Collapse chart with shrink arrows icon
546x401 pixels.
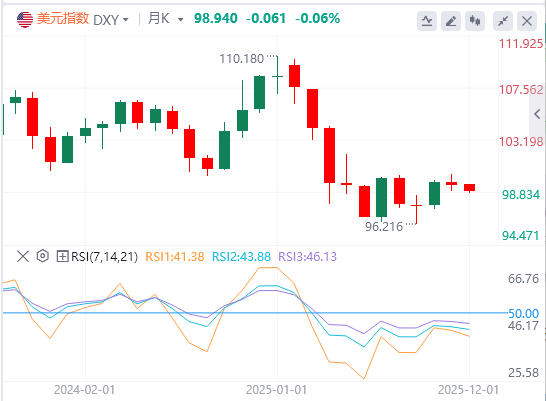pos(503,21)
